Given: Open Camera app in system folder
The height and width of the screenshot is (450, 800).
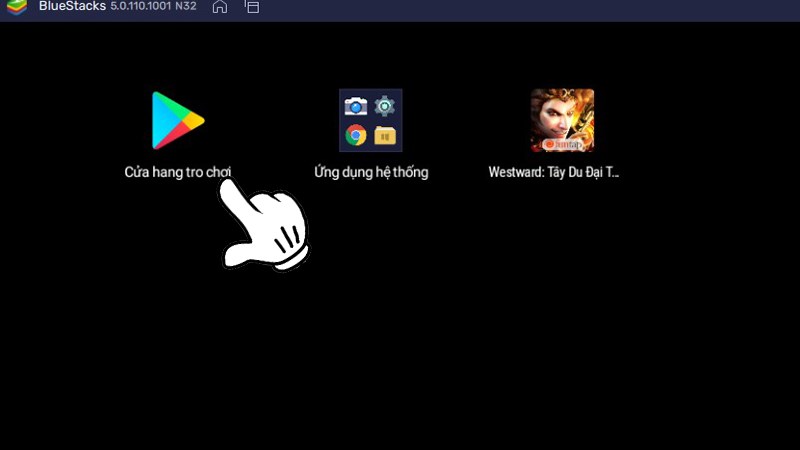Looking at the screenshot, I should point(356,106).
